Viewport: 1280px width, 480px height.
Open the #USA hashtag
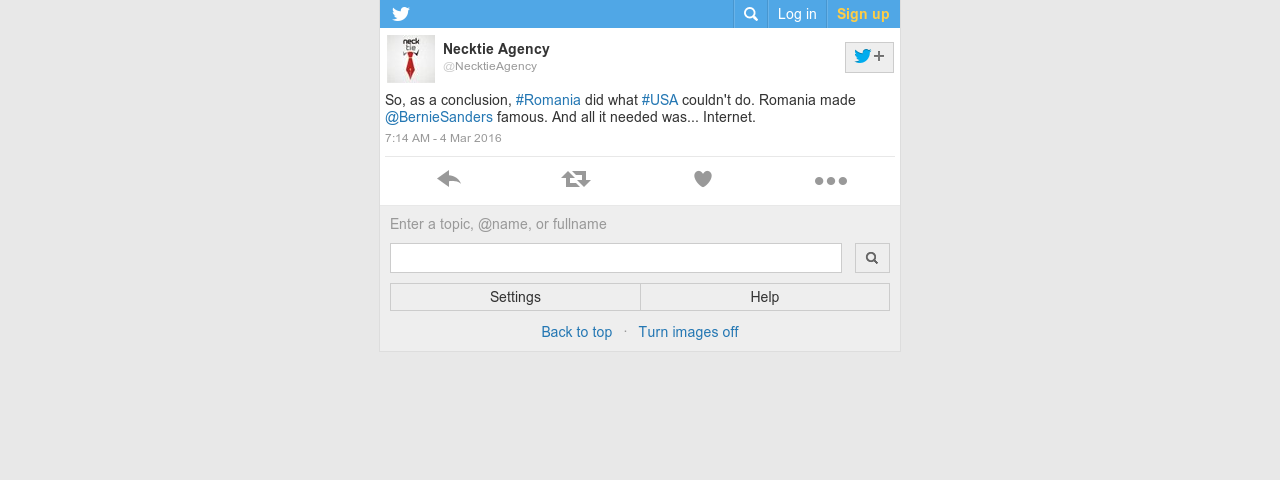[x=660, y=100]
